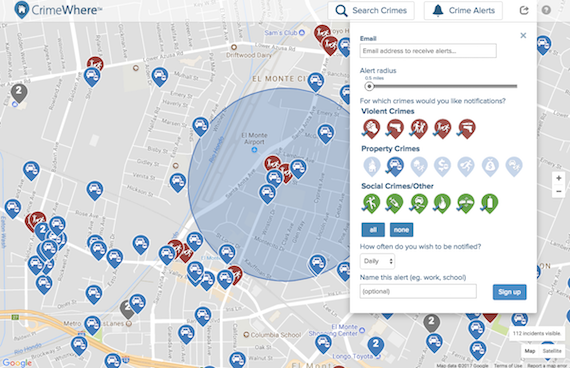Focus the alert name optional field
Viewport: 570px width, 368px height.
coord(418,291)
